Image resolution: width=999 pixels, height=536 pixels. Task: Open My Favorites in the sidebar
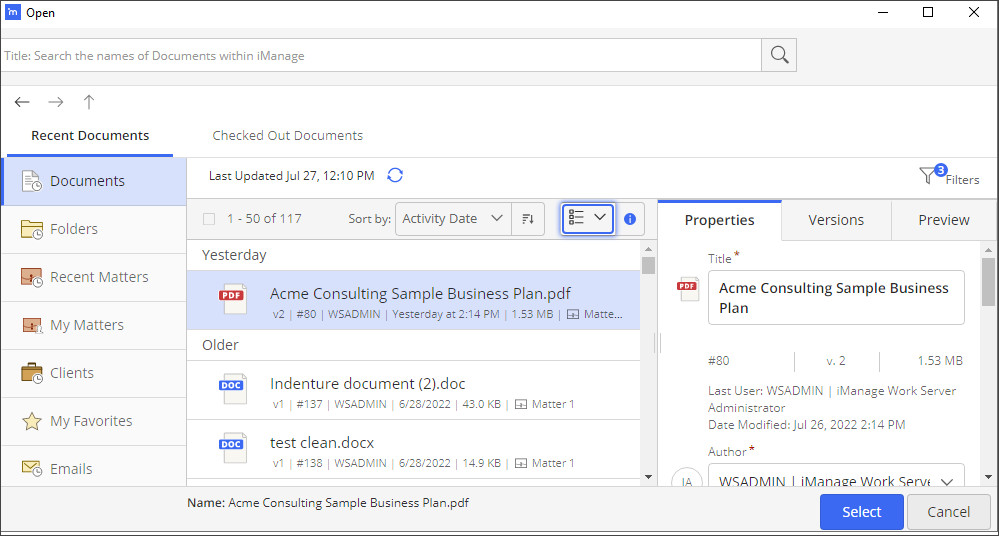(94, 421)
